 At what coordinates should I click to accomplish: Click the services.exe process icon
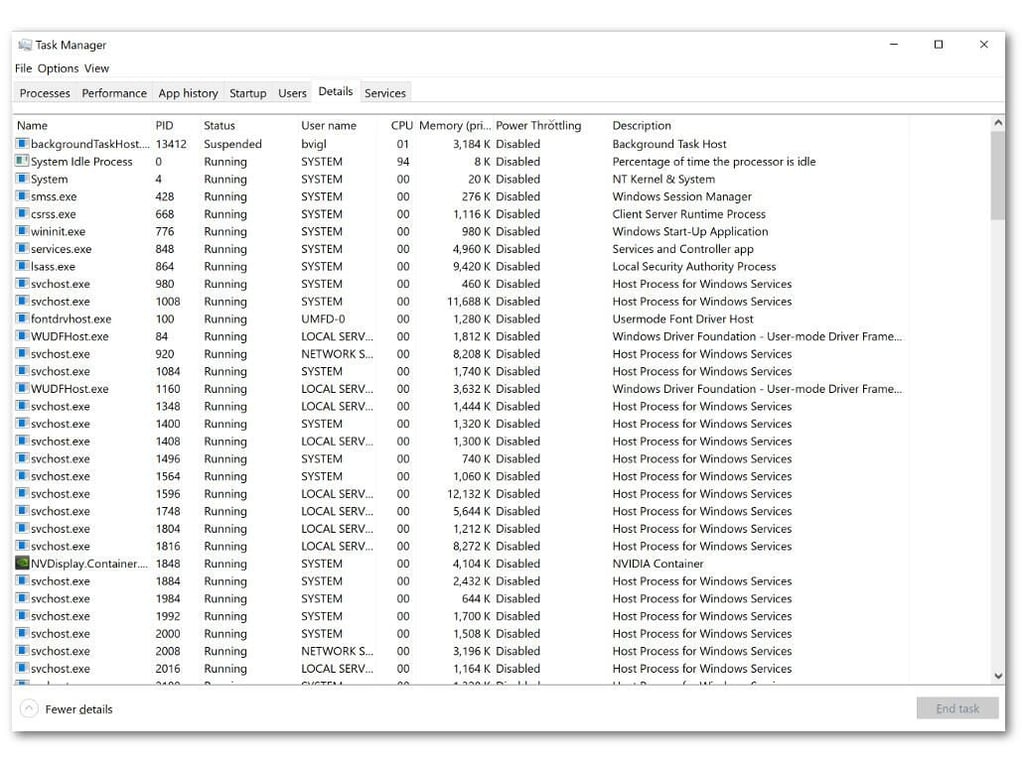(22, 248)
